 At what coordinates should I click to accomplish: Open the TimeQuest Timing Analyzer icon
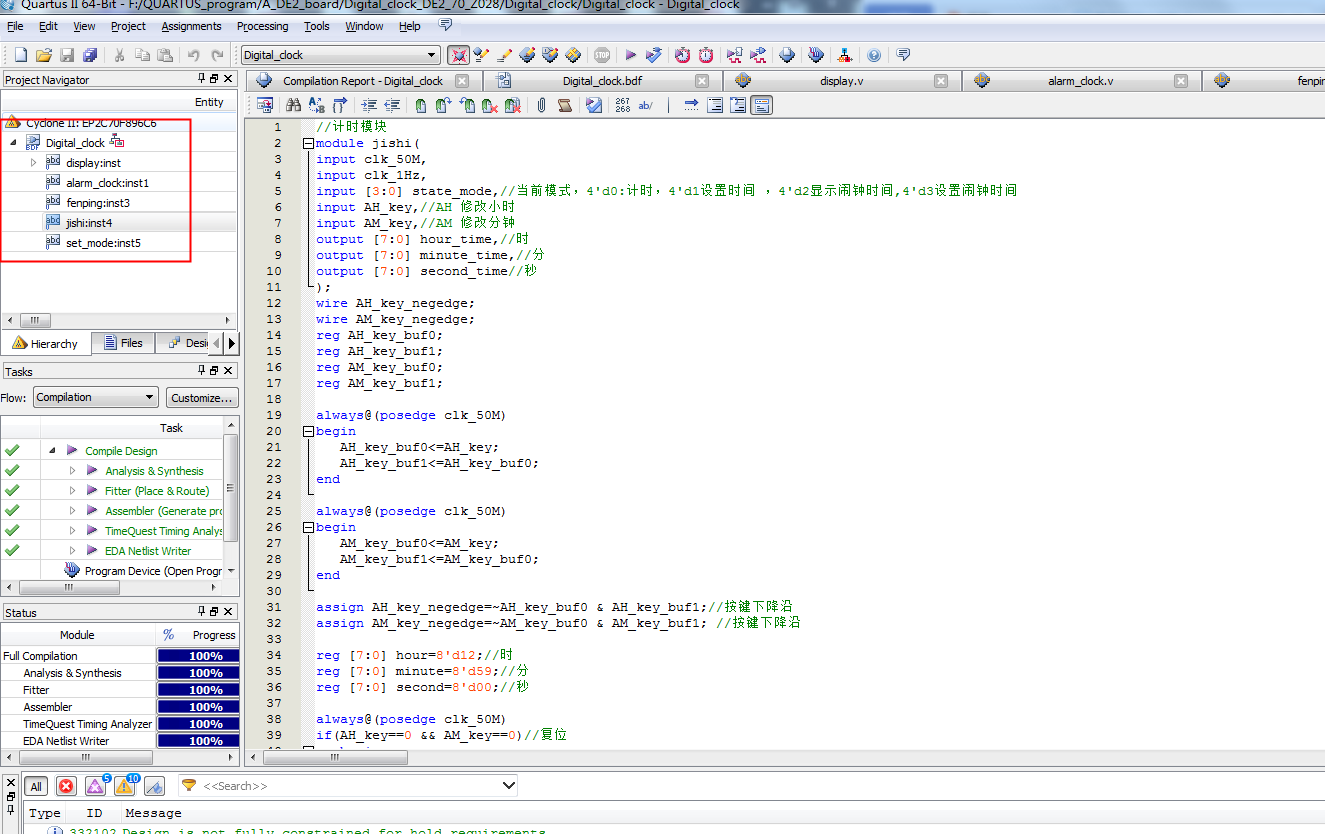tap(706, 55)
